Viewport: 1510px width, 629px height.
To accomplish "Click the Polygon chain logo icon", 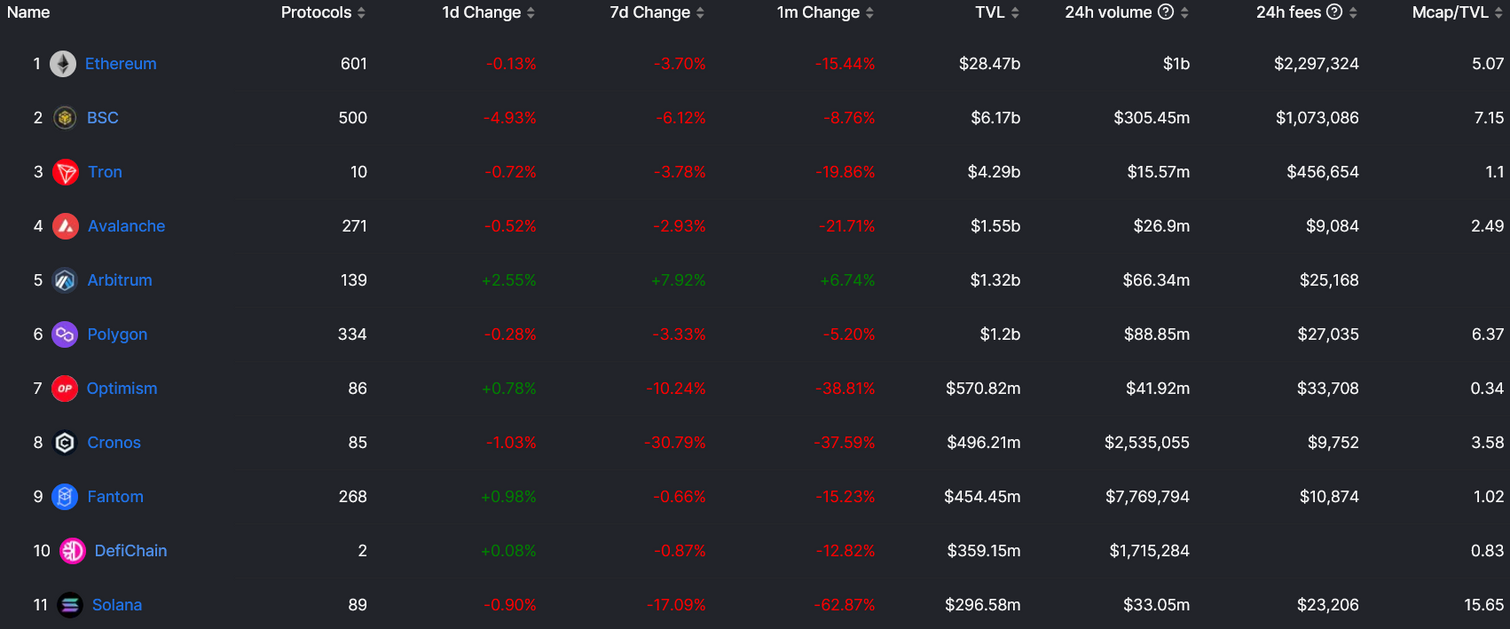I will click(65, 334).
